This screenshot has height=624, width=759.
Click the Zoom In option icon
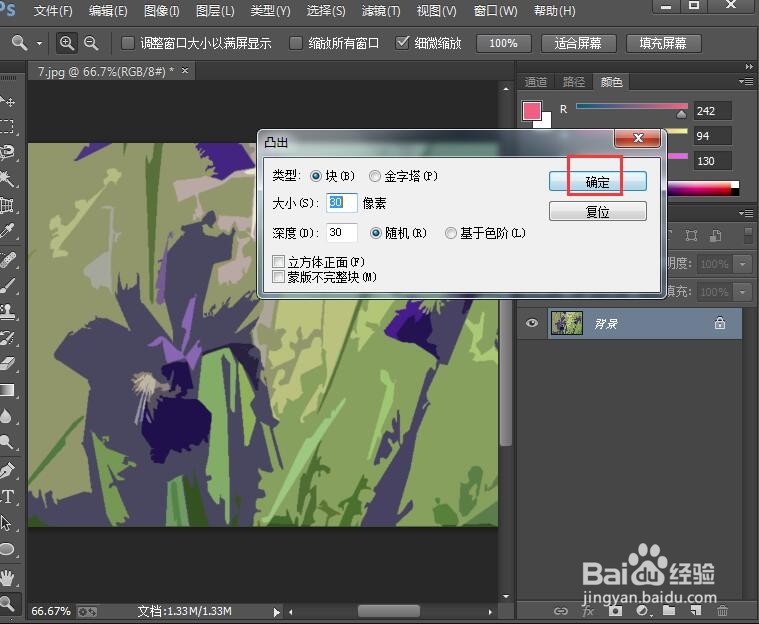click(67, 43)
